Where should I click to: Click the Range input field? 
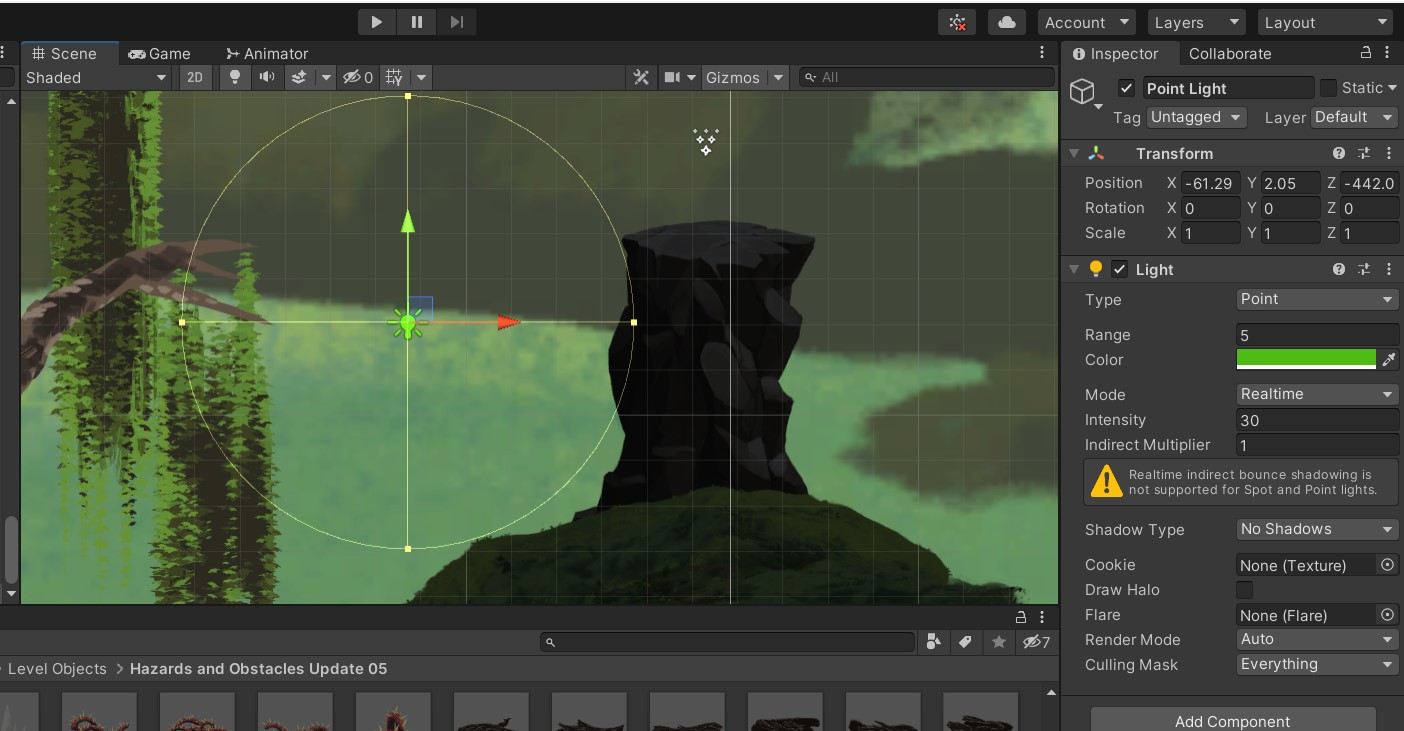click(1317, 335)
